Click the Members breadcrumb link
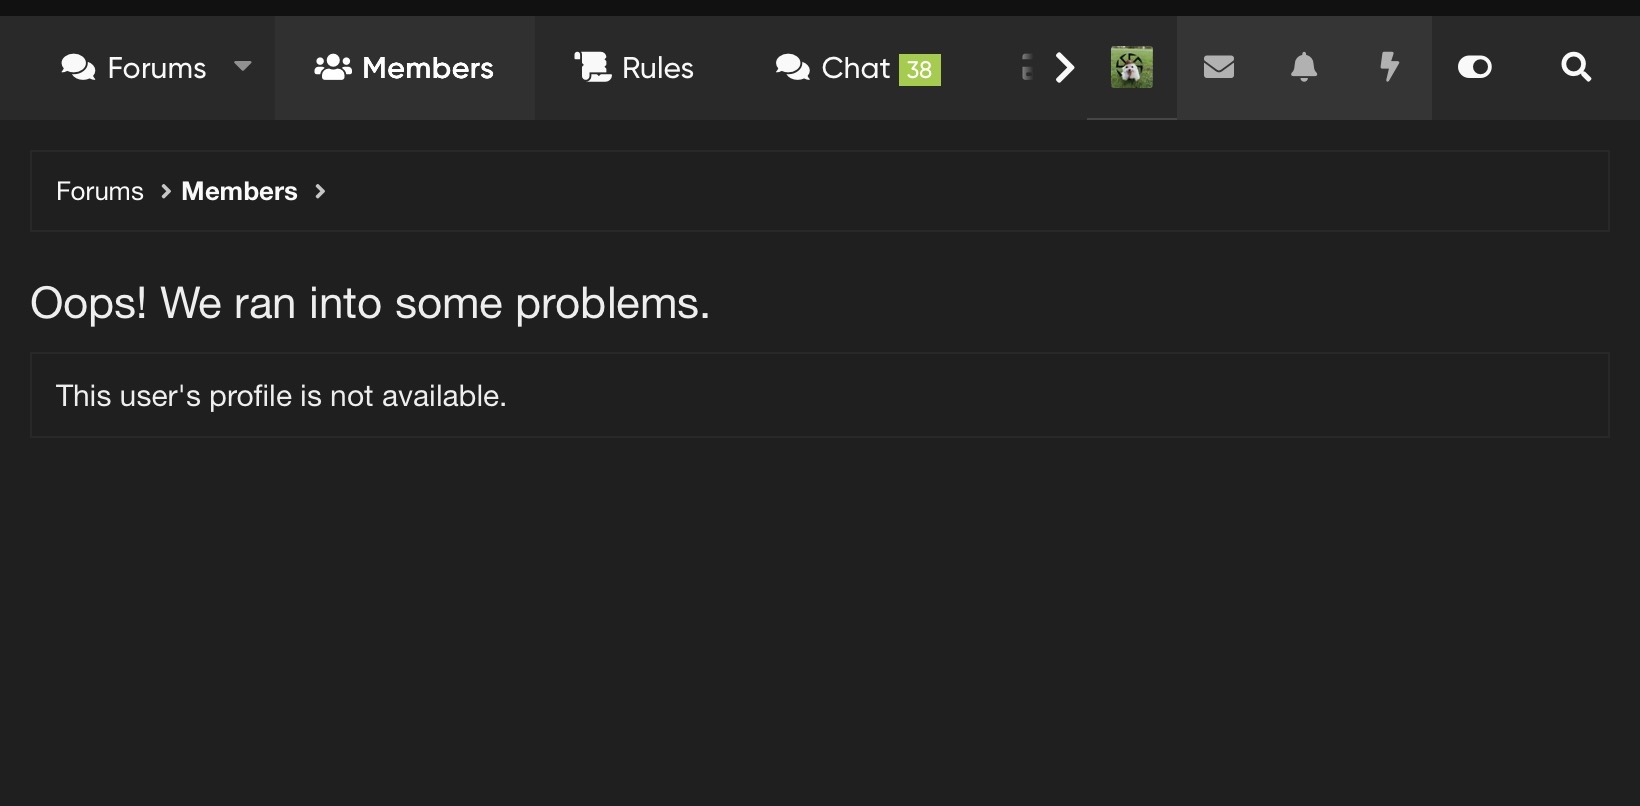 239,191
